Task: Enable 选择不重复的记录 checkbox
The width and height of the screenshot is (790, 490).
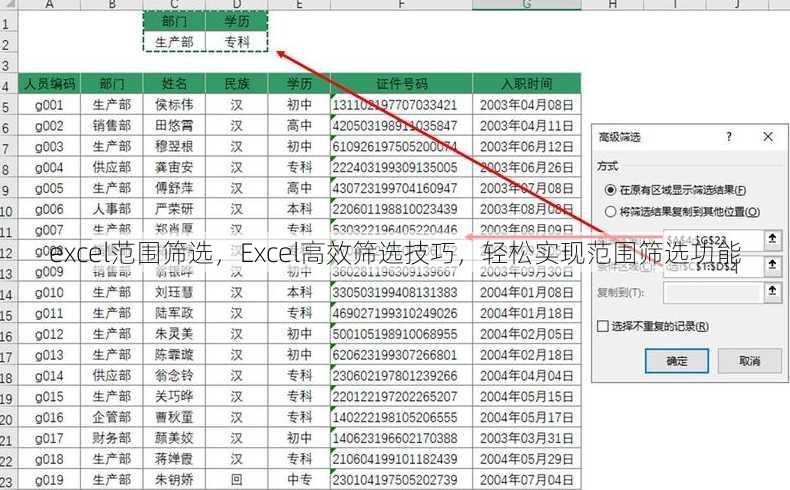Action: click(603, 326)
